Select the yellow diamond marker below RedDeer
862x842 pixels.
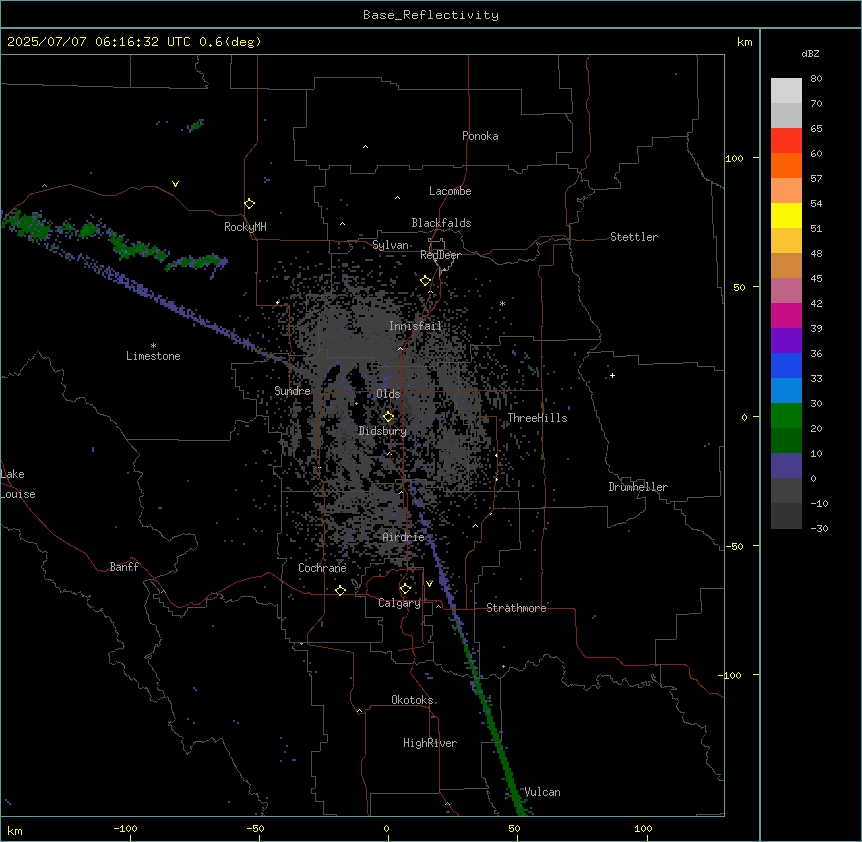pyautogui.click(x=426, y=281)
